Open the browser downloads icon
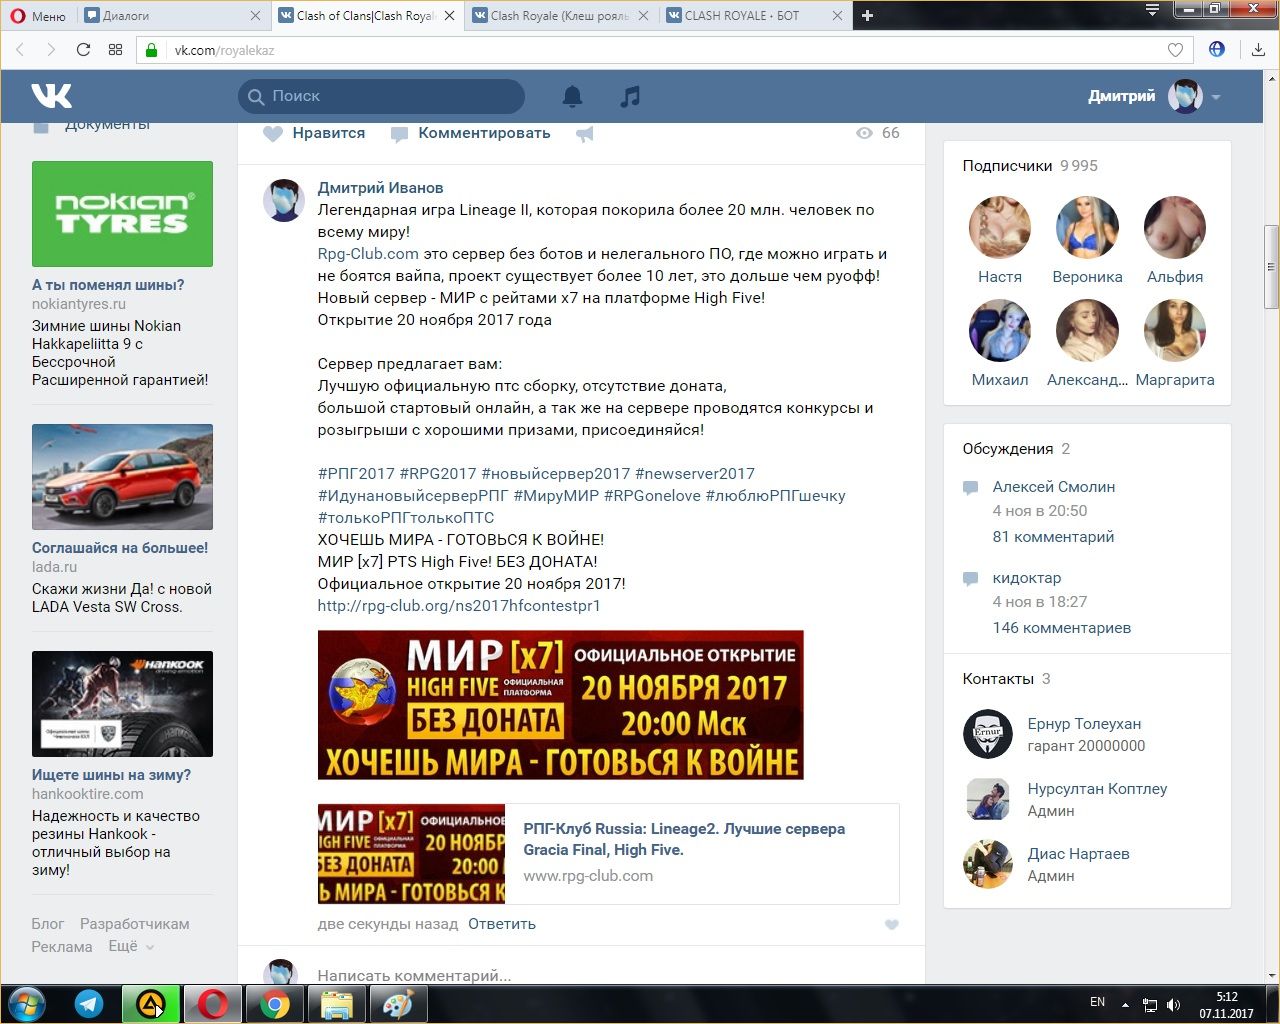Screen dimensions: 1280x1024 tap(1258, 50)
